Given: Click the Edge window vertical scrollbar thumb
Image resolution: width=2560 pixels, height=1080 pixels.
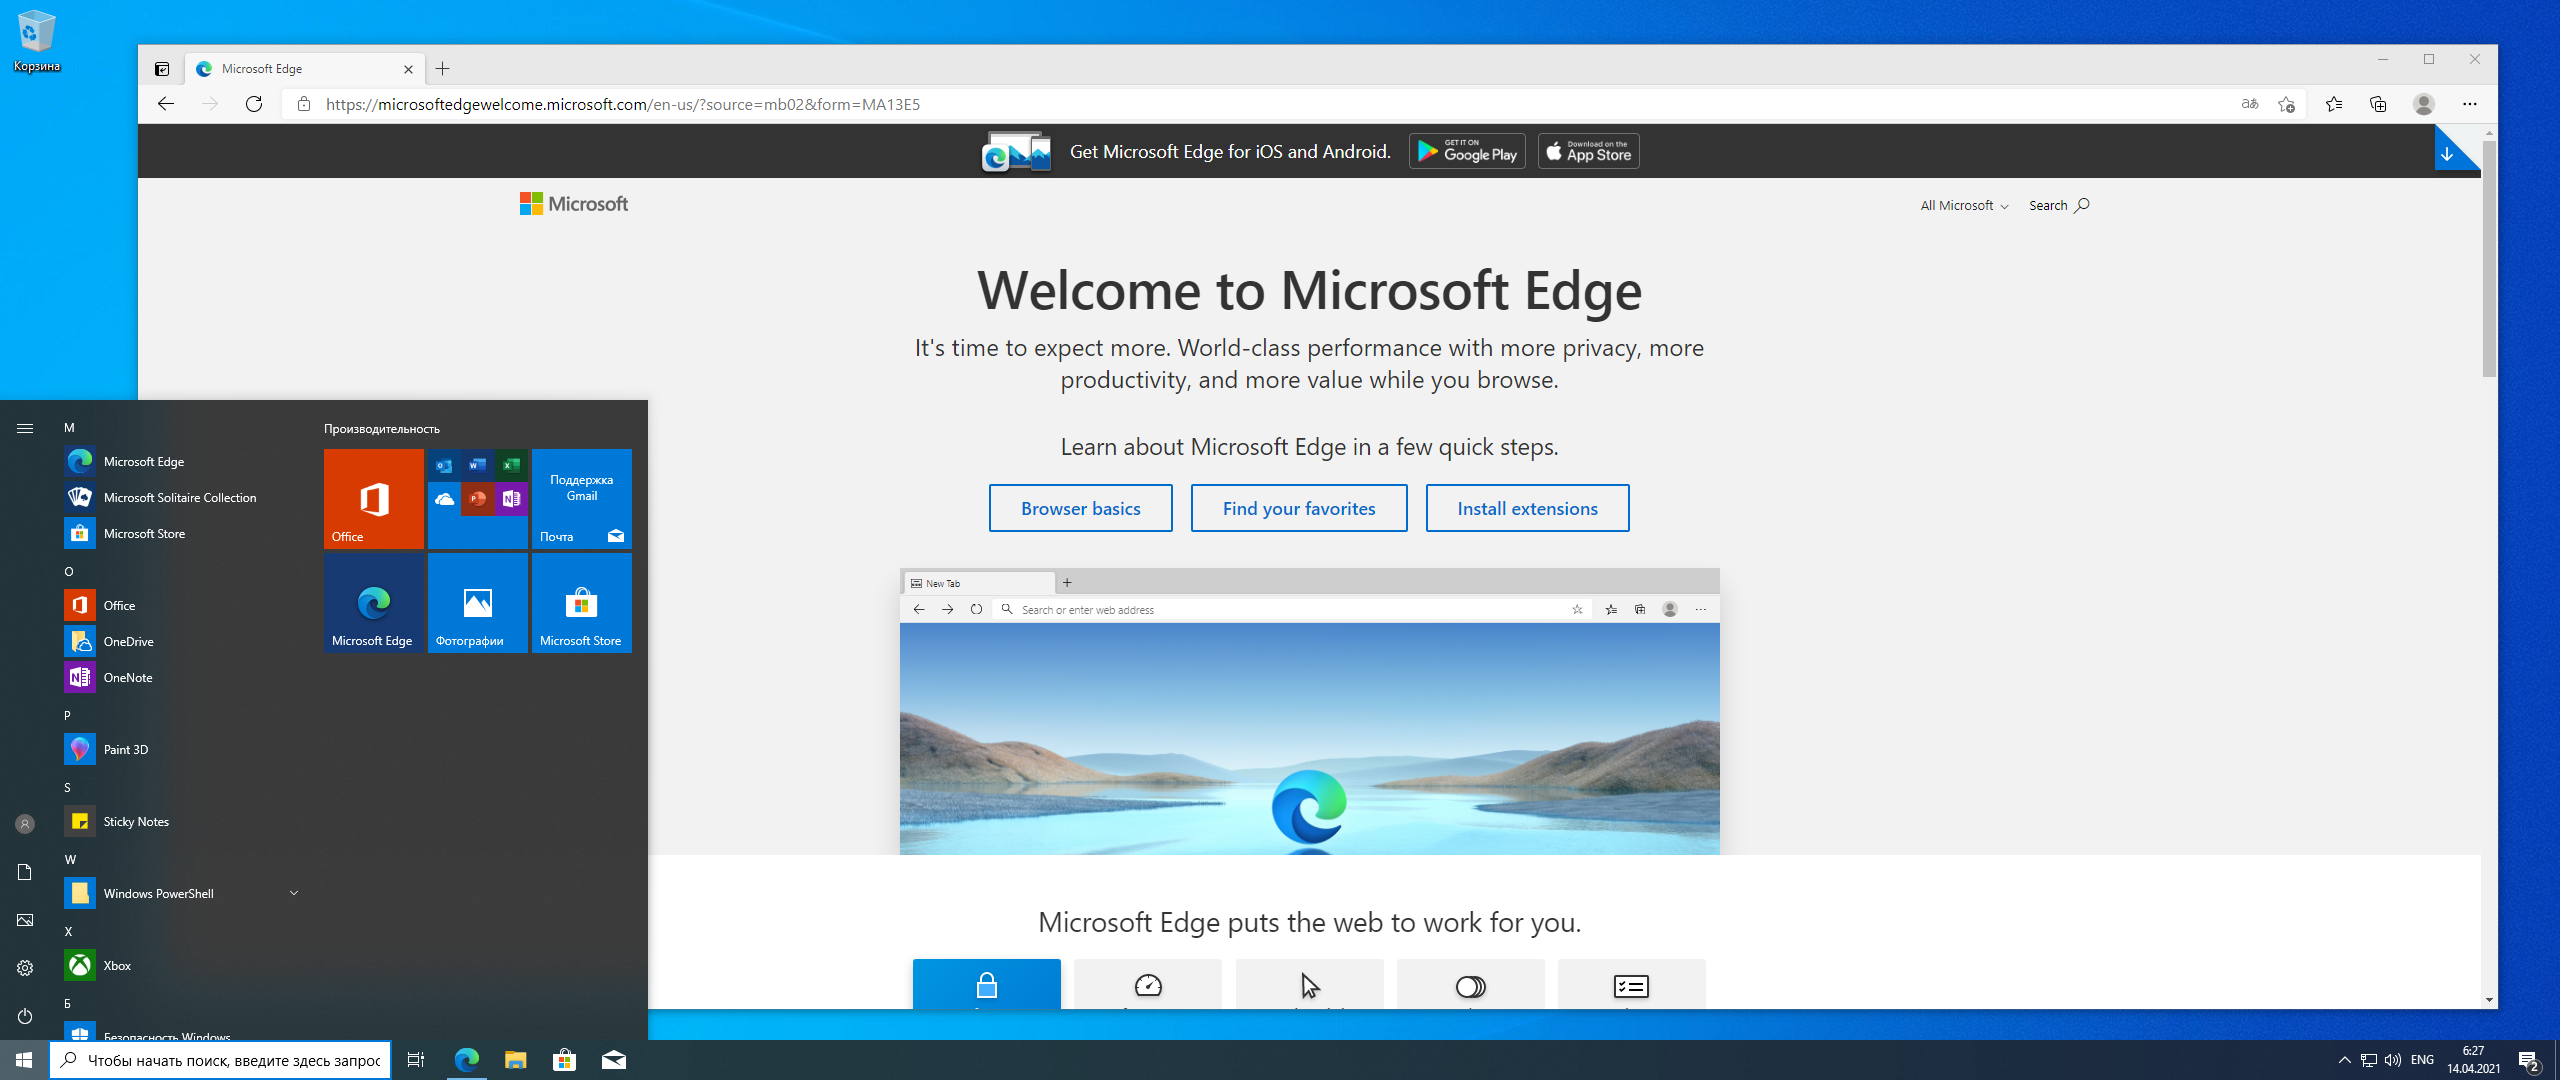Looking at the screenshot, I should click(2489, 258).
